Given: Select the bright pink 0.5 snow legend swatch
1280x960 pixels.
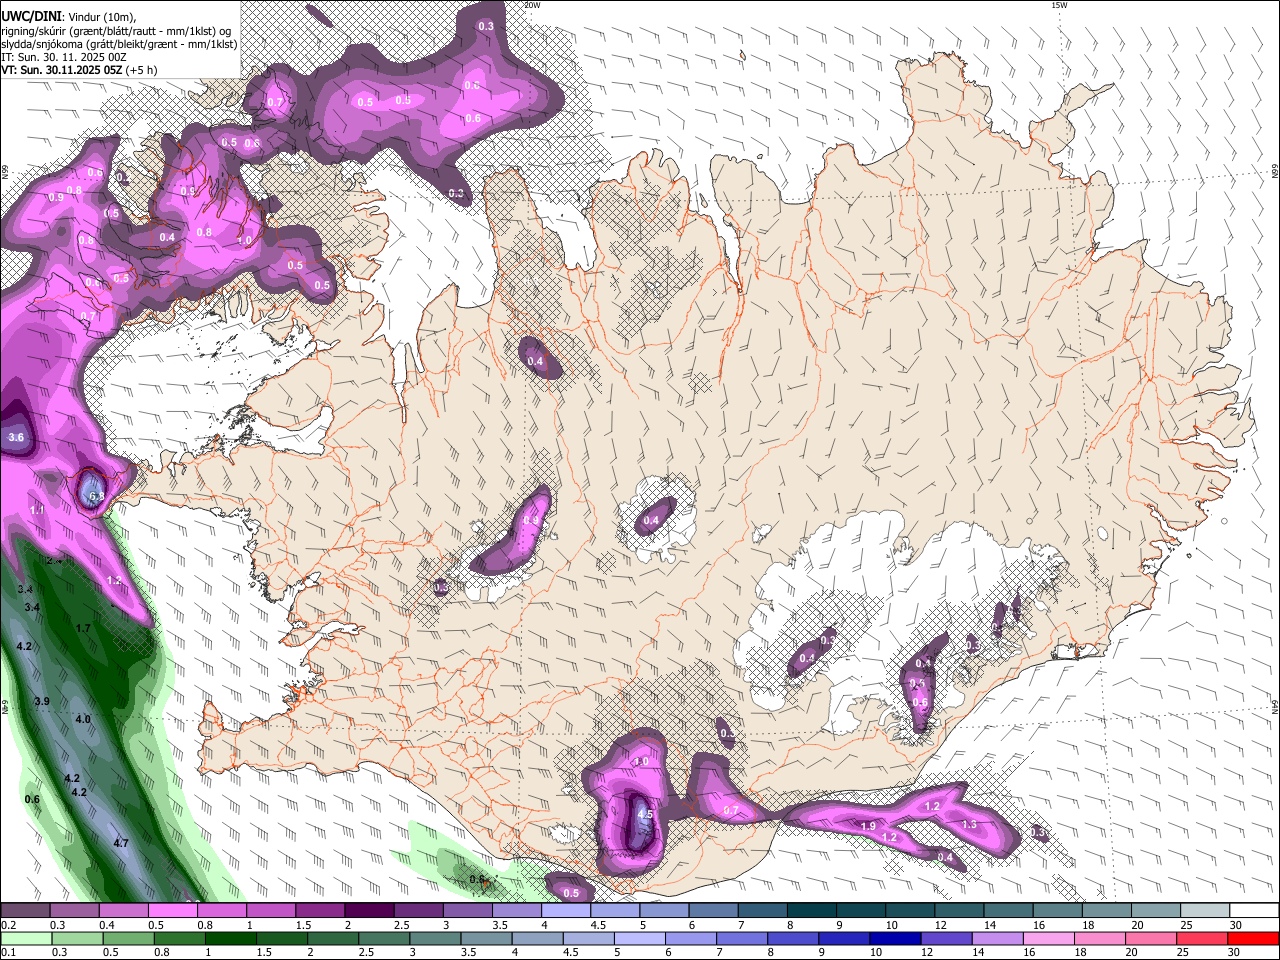Looking at the screenshot, I should 172,911.
